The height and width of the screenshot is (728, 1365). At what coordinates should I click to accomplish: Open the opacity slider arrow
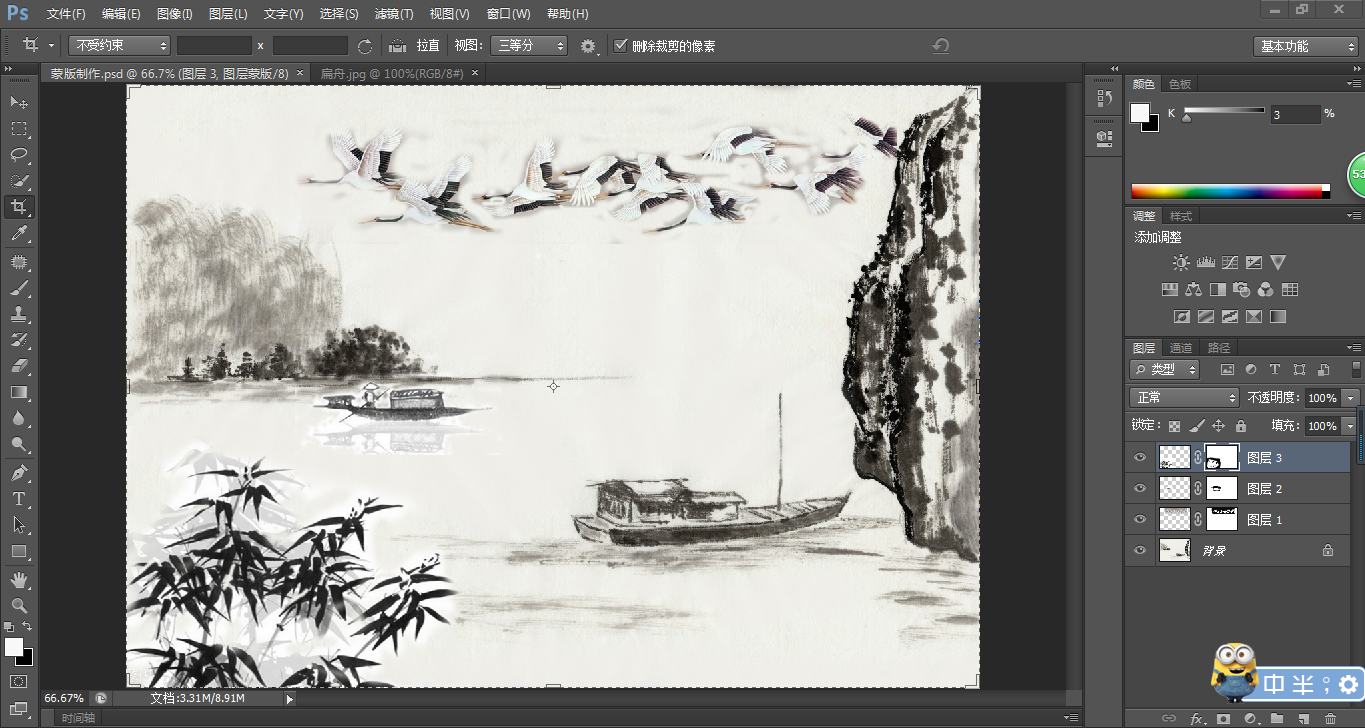tap(1352, 398)
